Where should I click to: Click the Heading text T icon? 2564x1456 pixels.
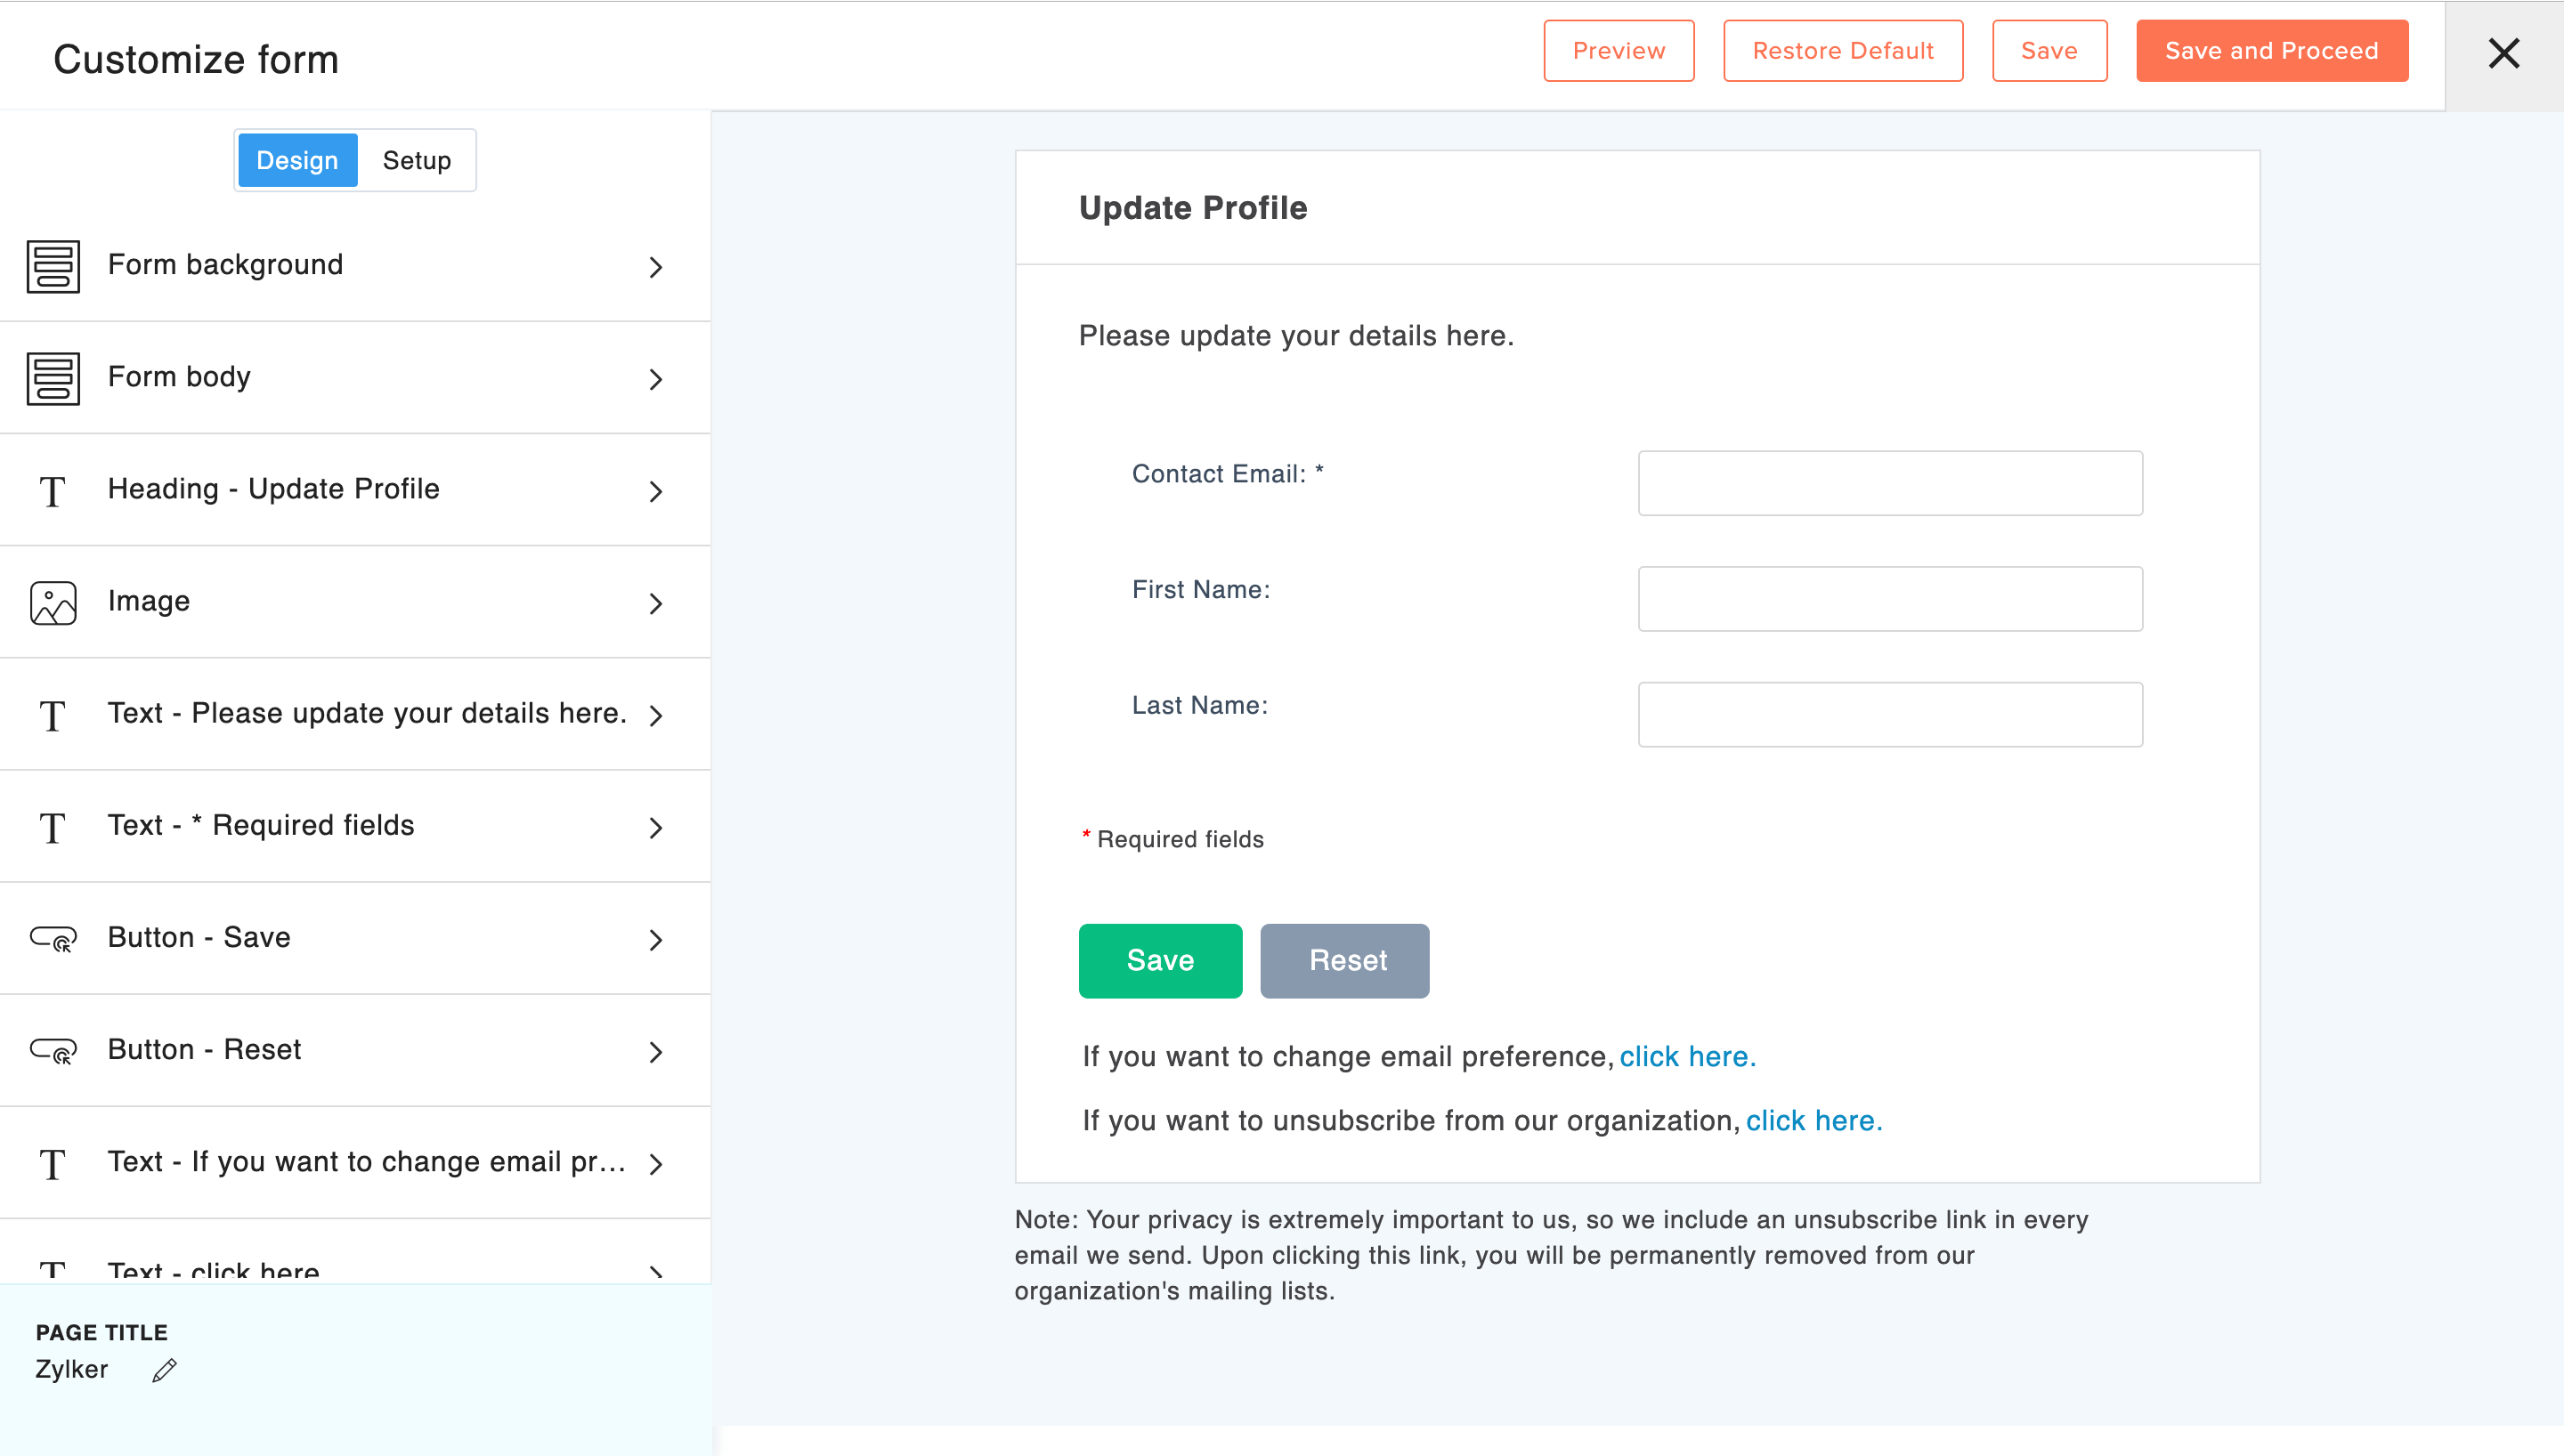(52, 491)
